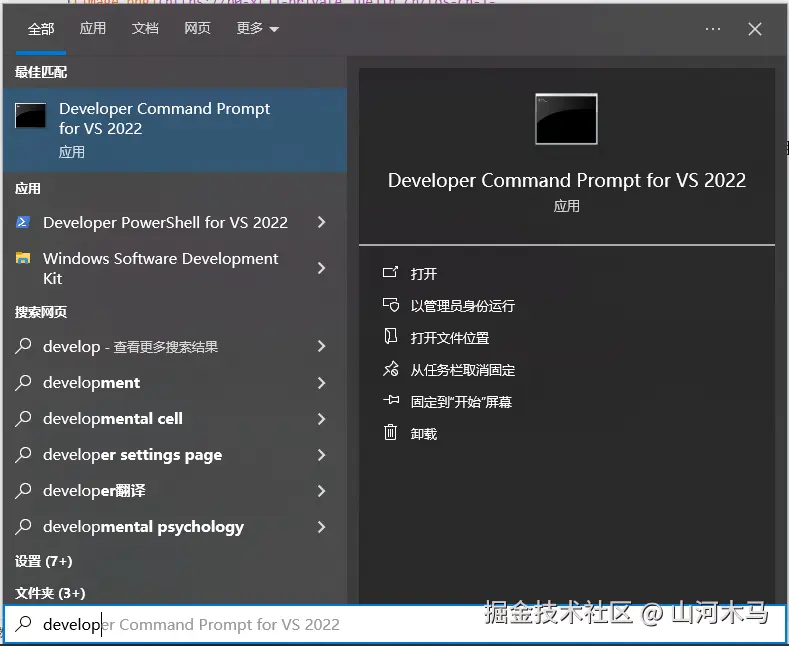
Task: Show the 设置 (7+) results
Action: coord(44,561)
